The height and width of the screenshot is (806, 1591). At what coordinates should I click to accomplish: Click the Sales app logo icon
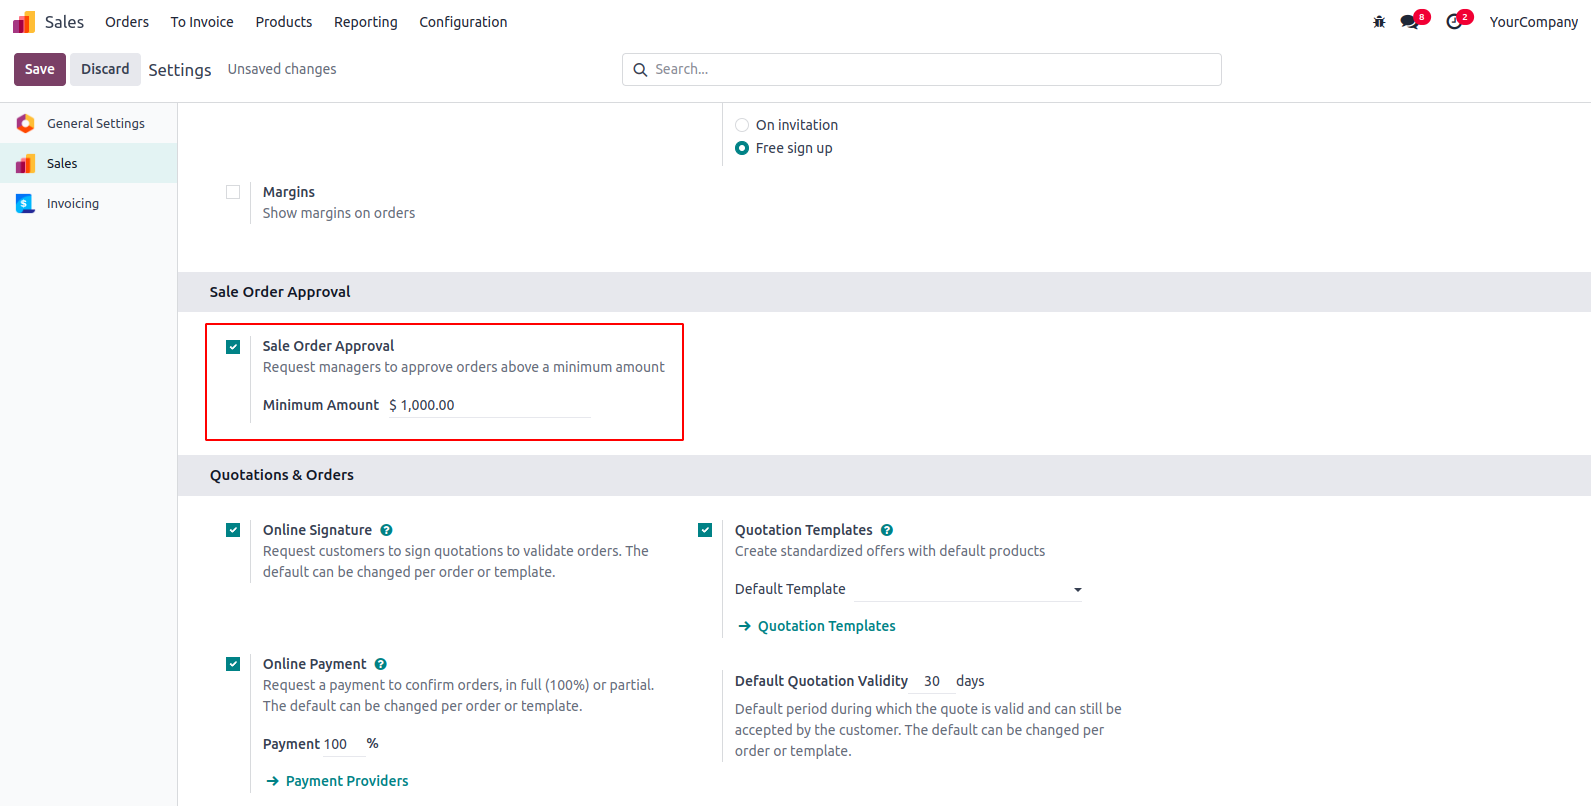click(x=24, y=22)
